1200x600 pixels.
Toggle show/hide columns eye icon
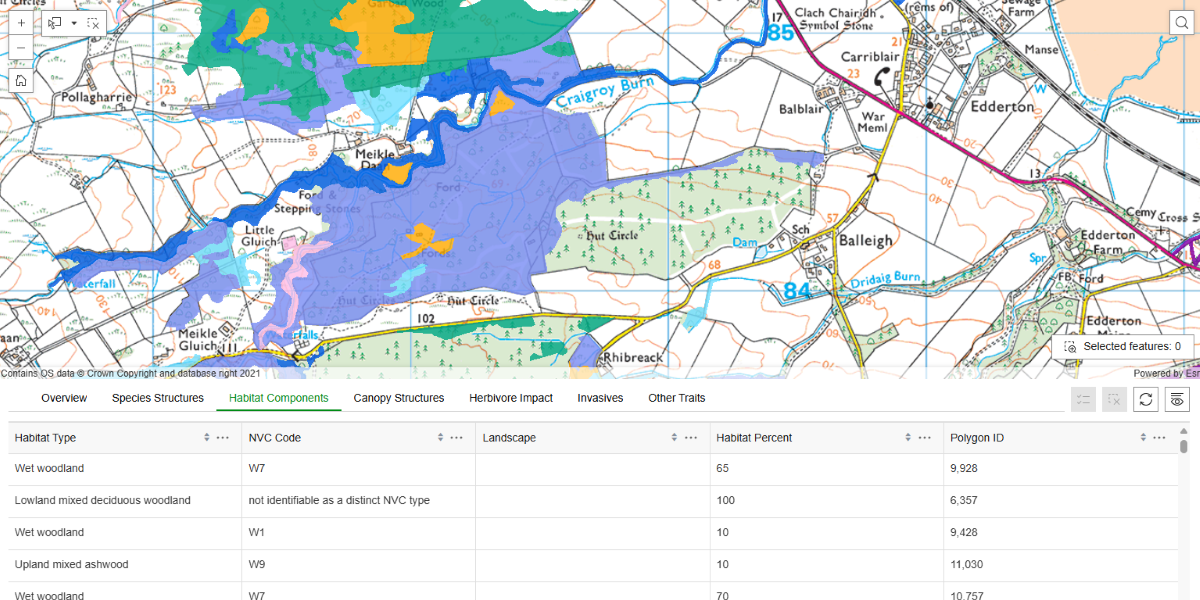point(1177,399)
